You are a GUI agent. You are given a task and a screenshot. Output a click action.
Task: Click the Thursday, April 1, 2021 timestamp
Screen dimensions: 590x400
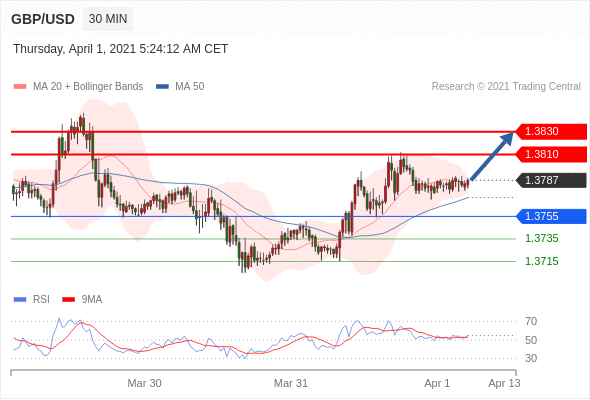[x=120, y=49]
